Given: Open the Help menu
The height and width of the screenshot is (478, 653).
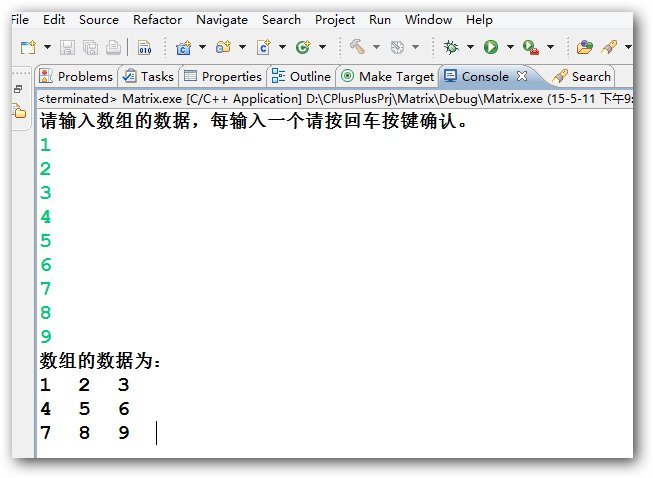Looking at the screenshot, I should pos(479,20).
